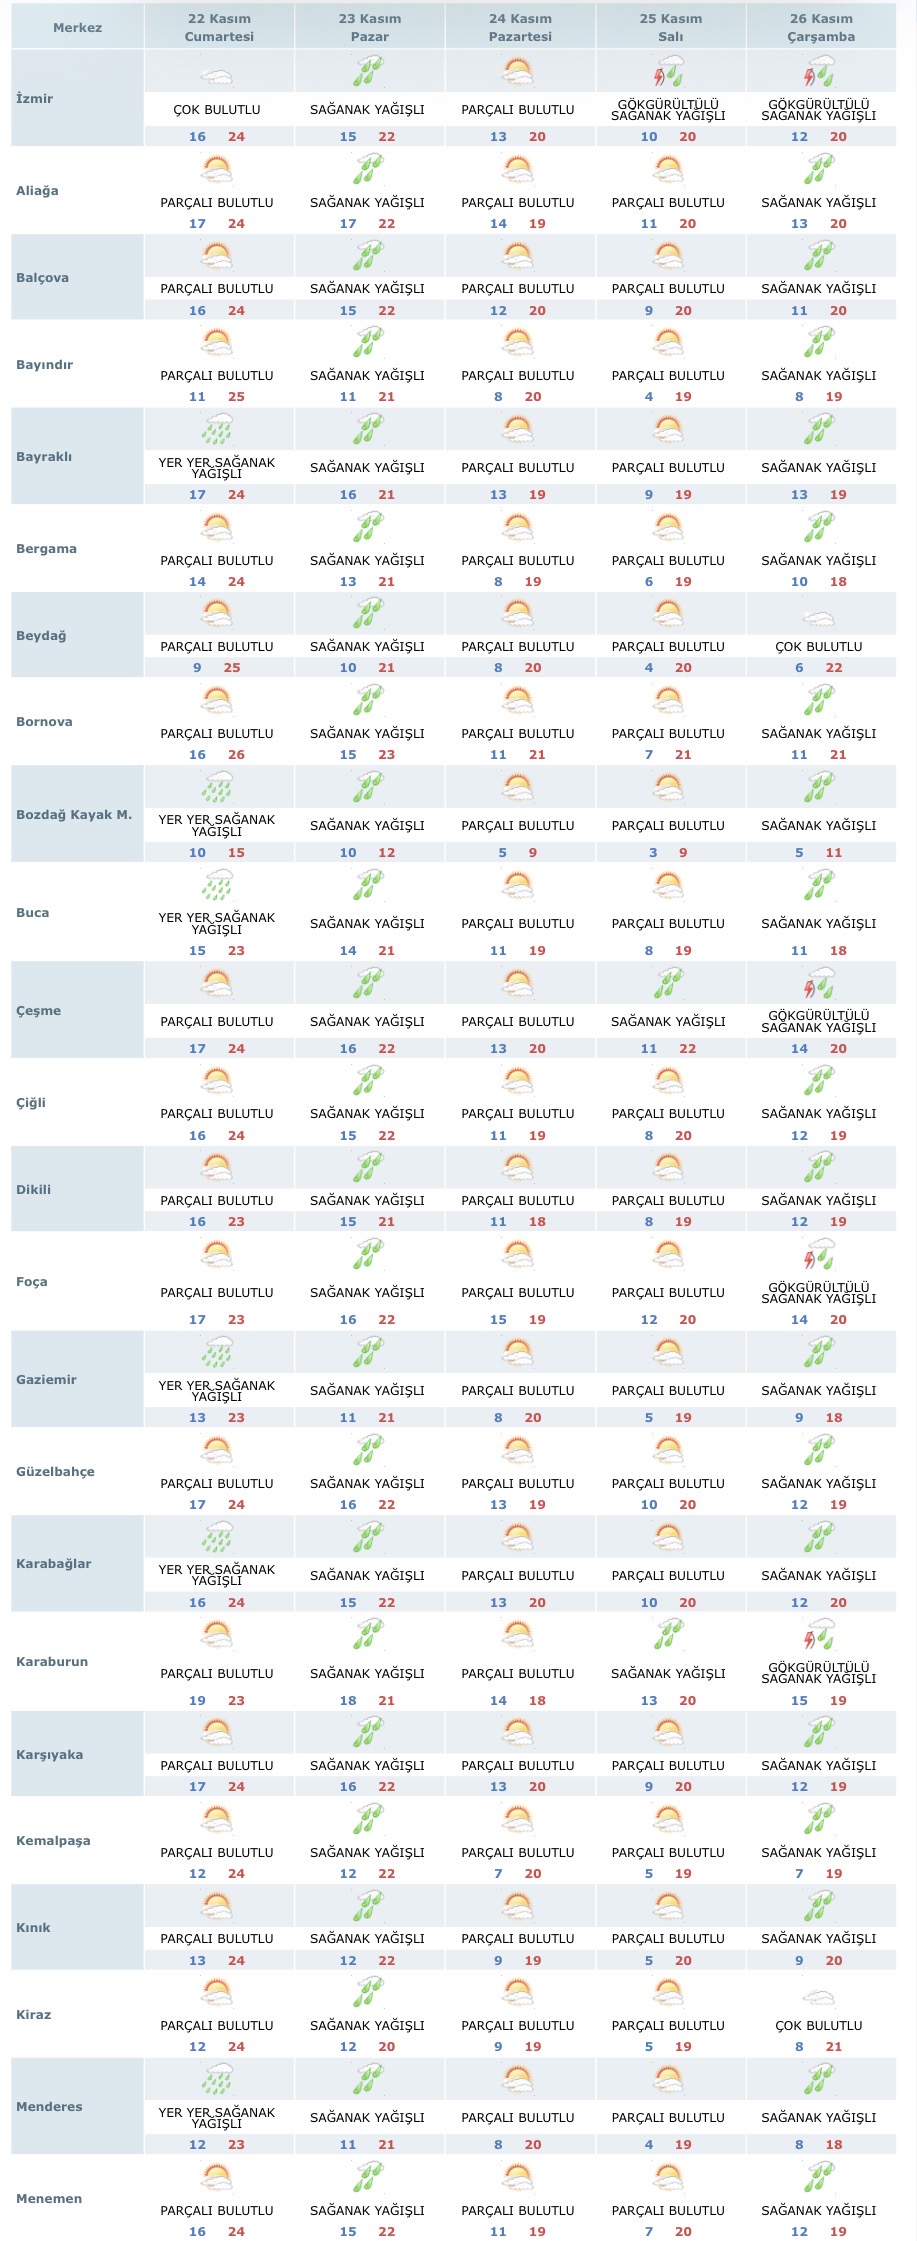The width and height of the screenshot is (917, 2241).
Task: Select the 26 Kasım Çarşamba column header
Action: (x=821, y=28)
